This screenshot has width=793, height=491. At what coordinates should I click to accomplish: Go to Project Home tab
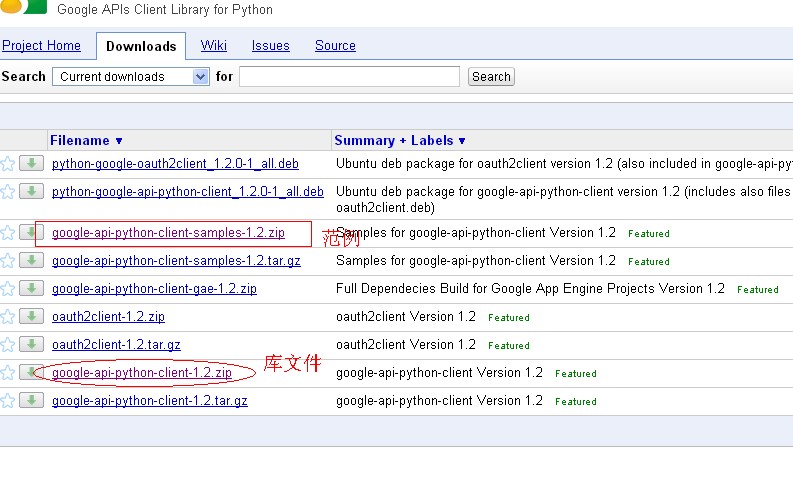tap(41, 46)
